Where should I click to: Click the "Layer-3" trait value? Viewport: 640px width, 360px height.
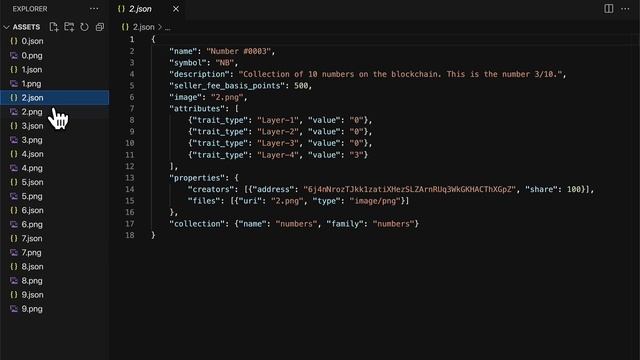coord(278,143)
